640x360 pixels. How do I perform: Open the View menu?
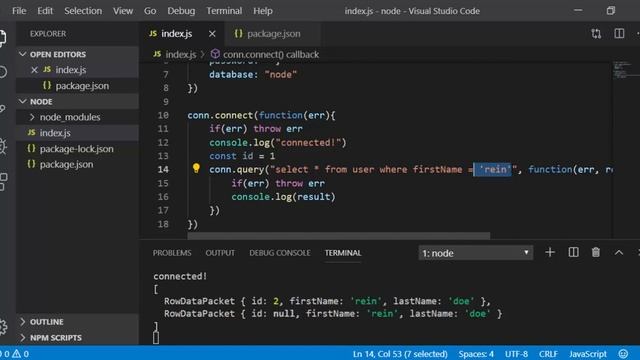[123, 11]
